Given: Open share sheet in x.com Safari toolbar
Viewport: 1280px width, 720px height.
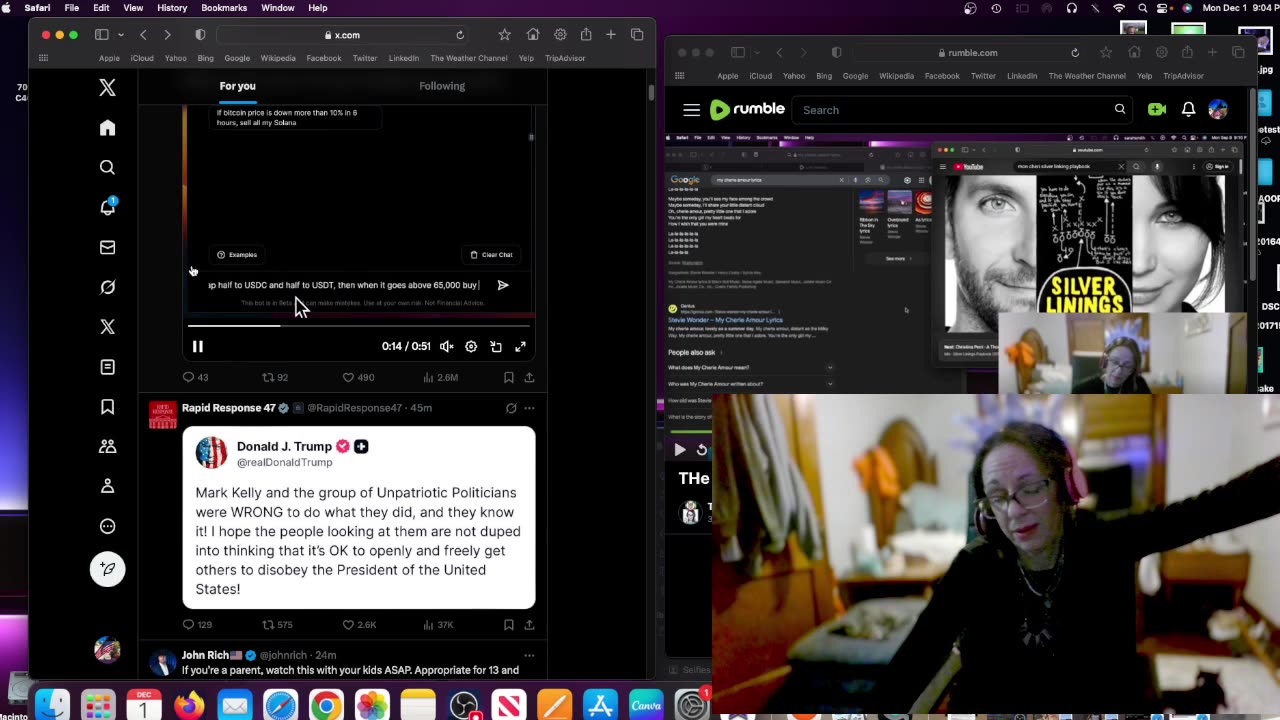Looking at the screenshot, I should coord(586,35).
